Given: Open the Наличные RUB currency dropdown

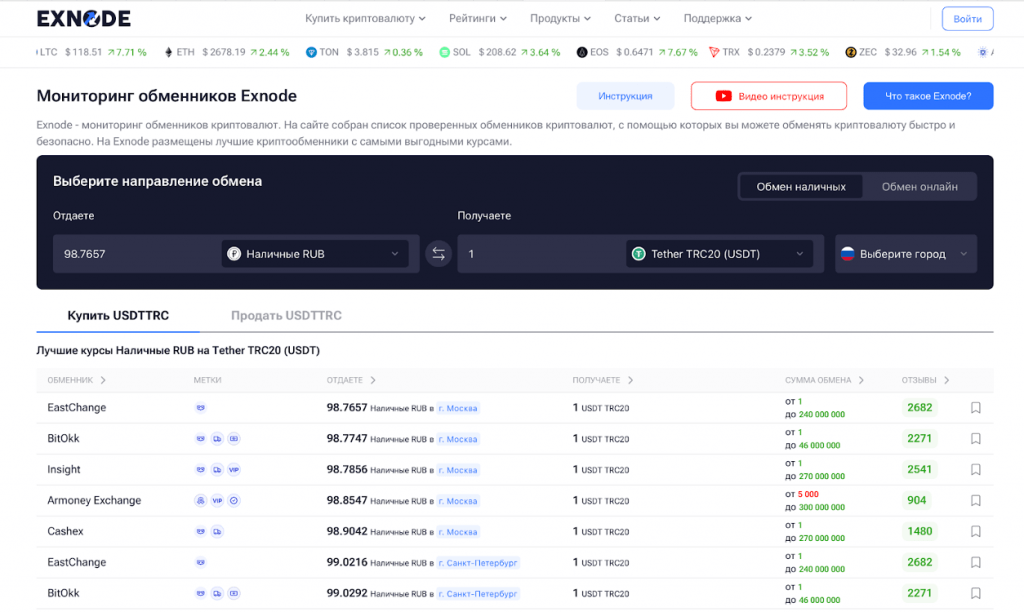Looking at the screenshot, I should pyautogui.click(x=315, y=254).
